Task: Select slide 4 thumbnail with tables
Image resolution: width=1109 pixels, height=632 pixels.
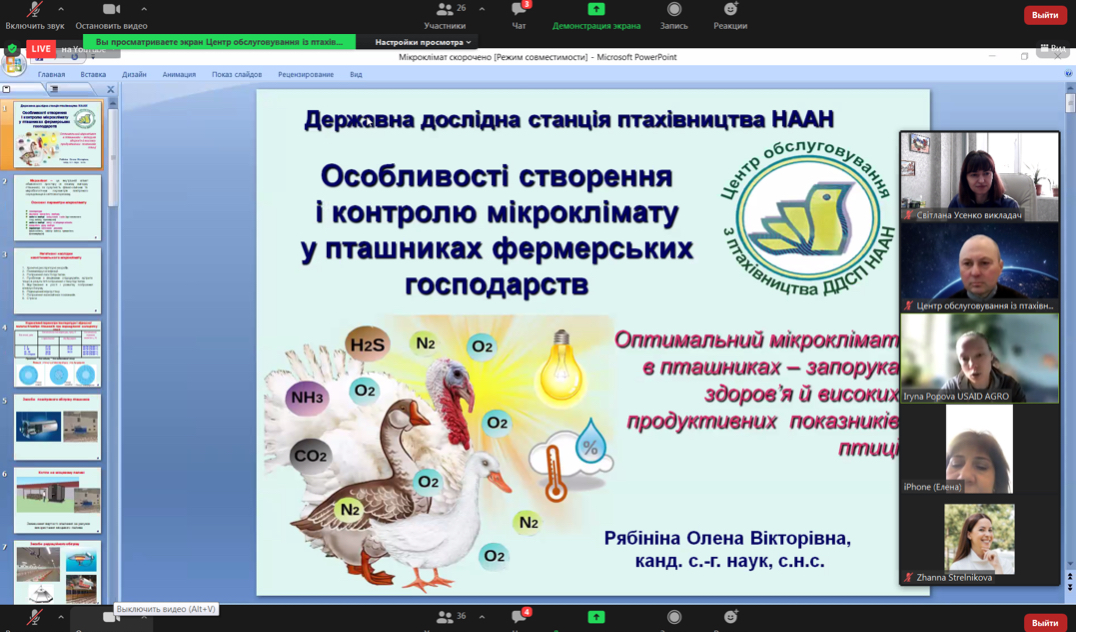Action: point(57,353)
